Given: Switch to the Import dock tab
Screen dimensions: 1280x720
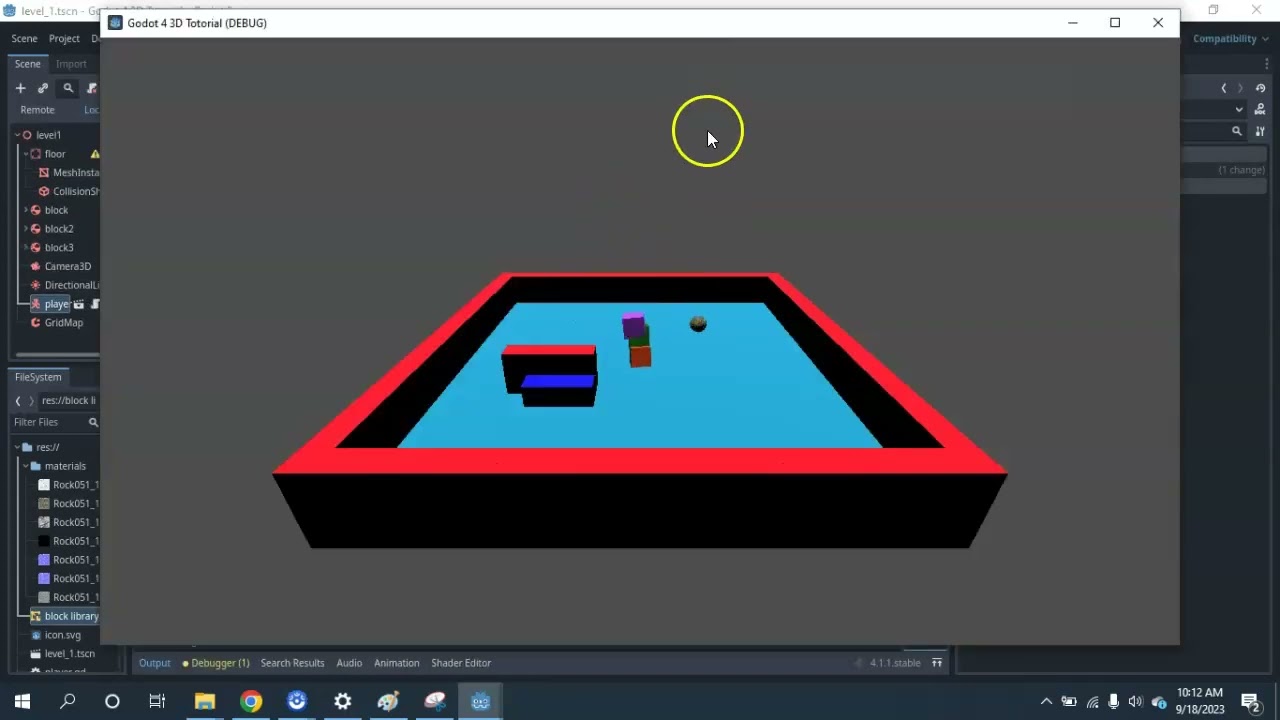Looking at the screenshot, I should coord(71,64).
